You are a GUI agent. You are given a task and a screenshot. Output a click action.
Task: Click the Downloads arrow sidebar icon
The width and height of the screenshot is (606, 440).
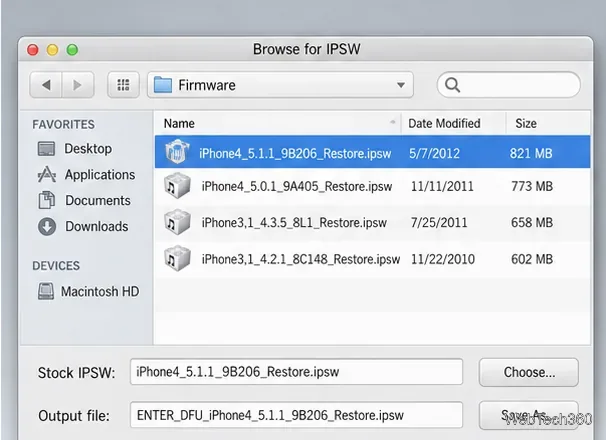tap(47, 227)
